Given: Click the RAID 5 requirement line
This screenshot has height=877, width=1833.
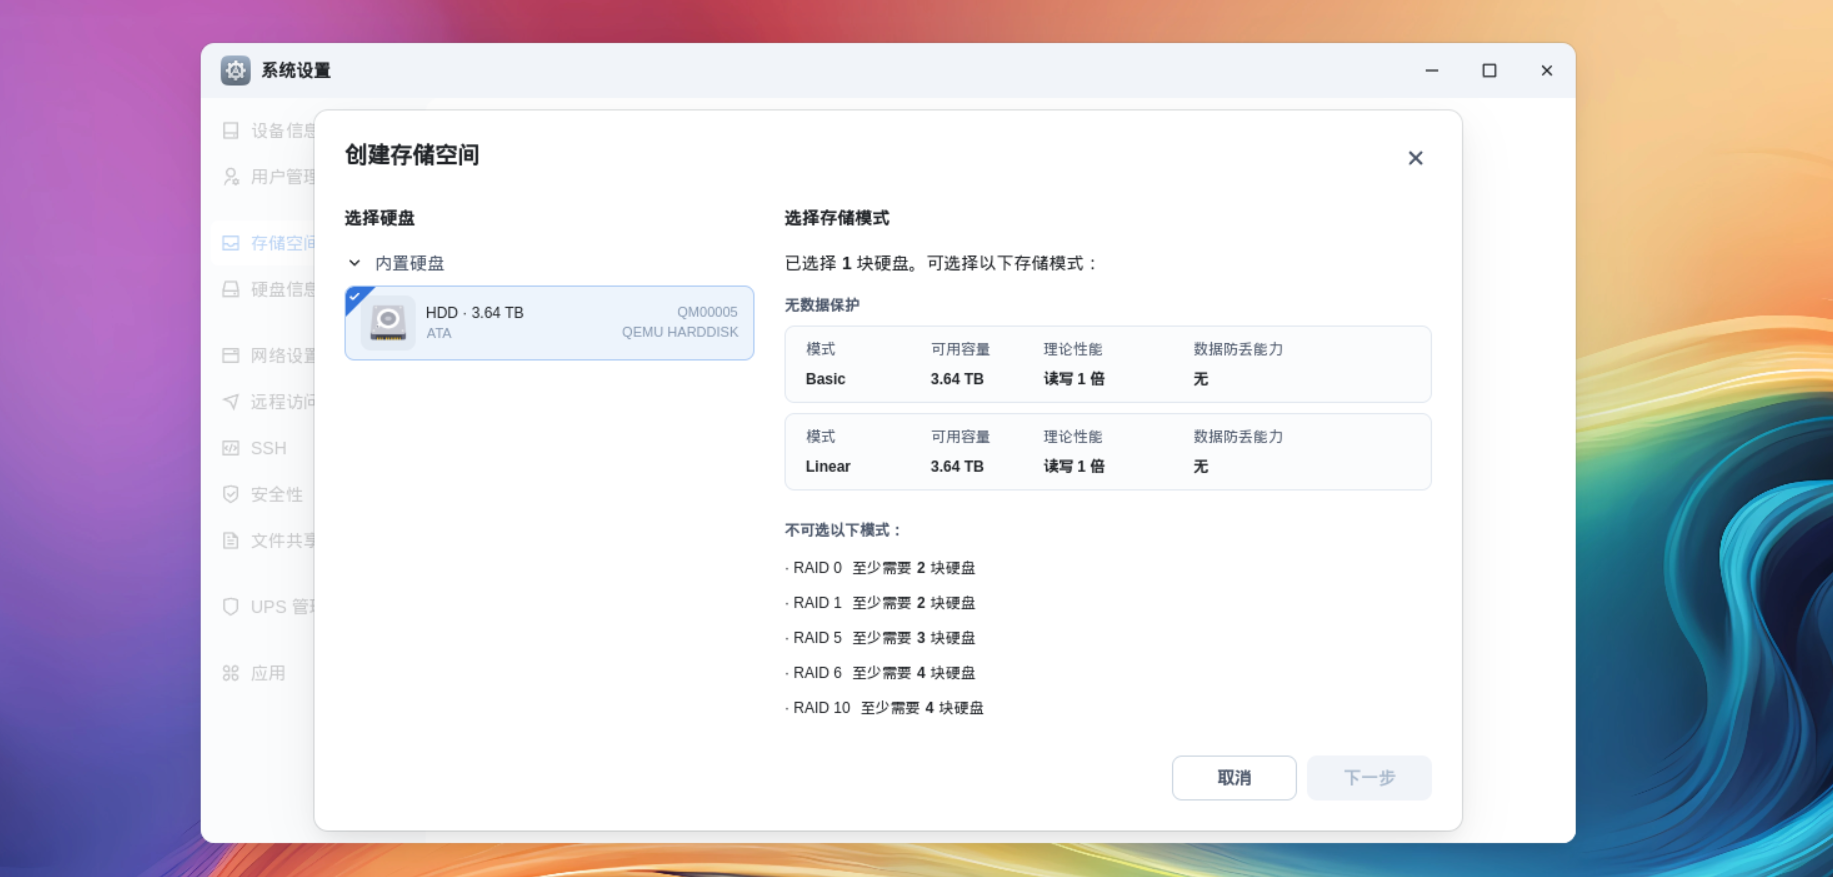Looking at the screenshot, I should point(880,638).
